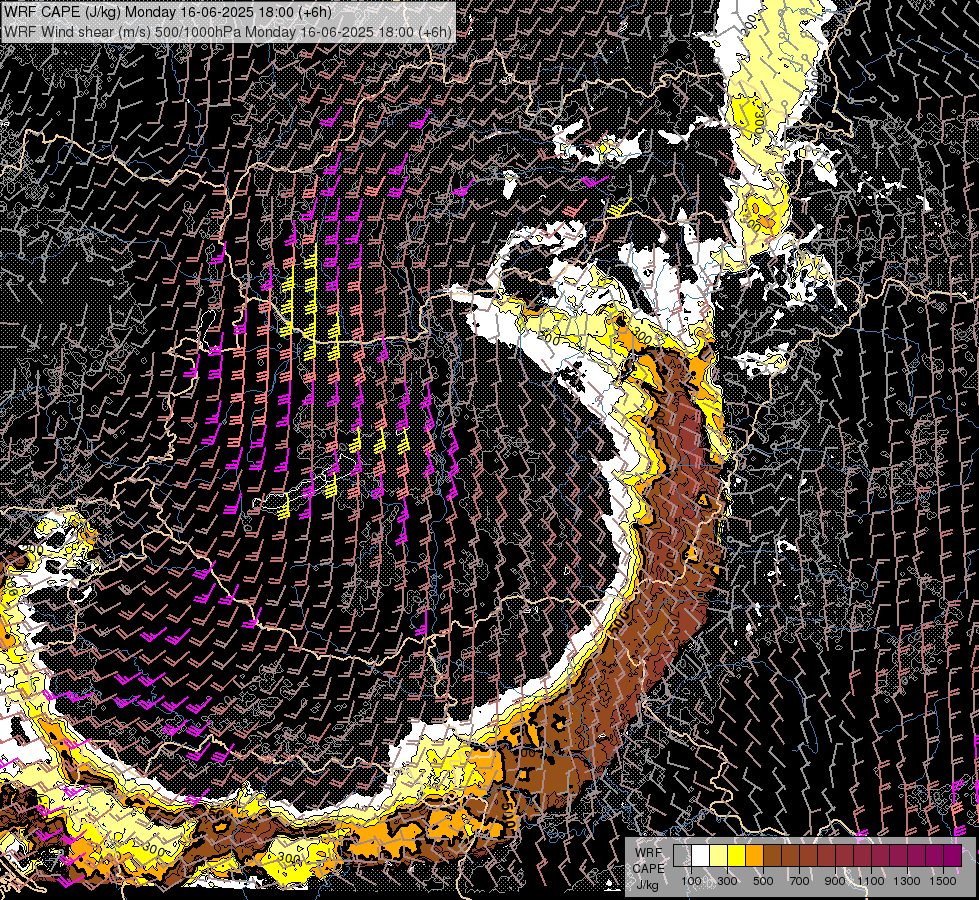
Task: Click the legend's WRF label
Action: coord(649,853)
